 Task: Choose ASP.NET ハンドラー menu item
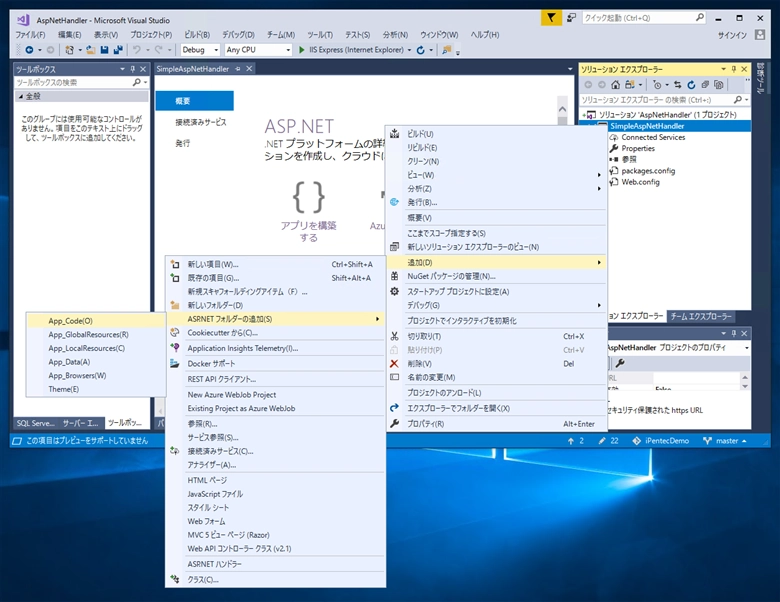(276, 564)
